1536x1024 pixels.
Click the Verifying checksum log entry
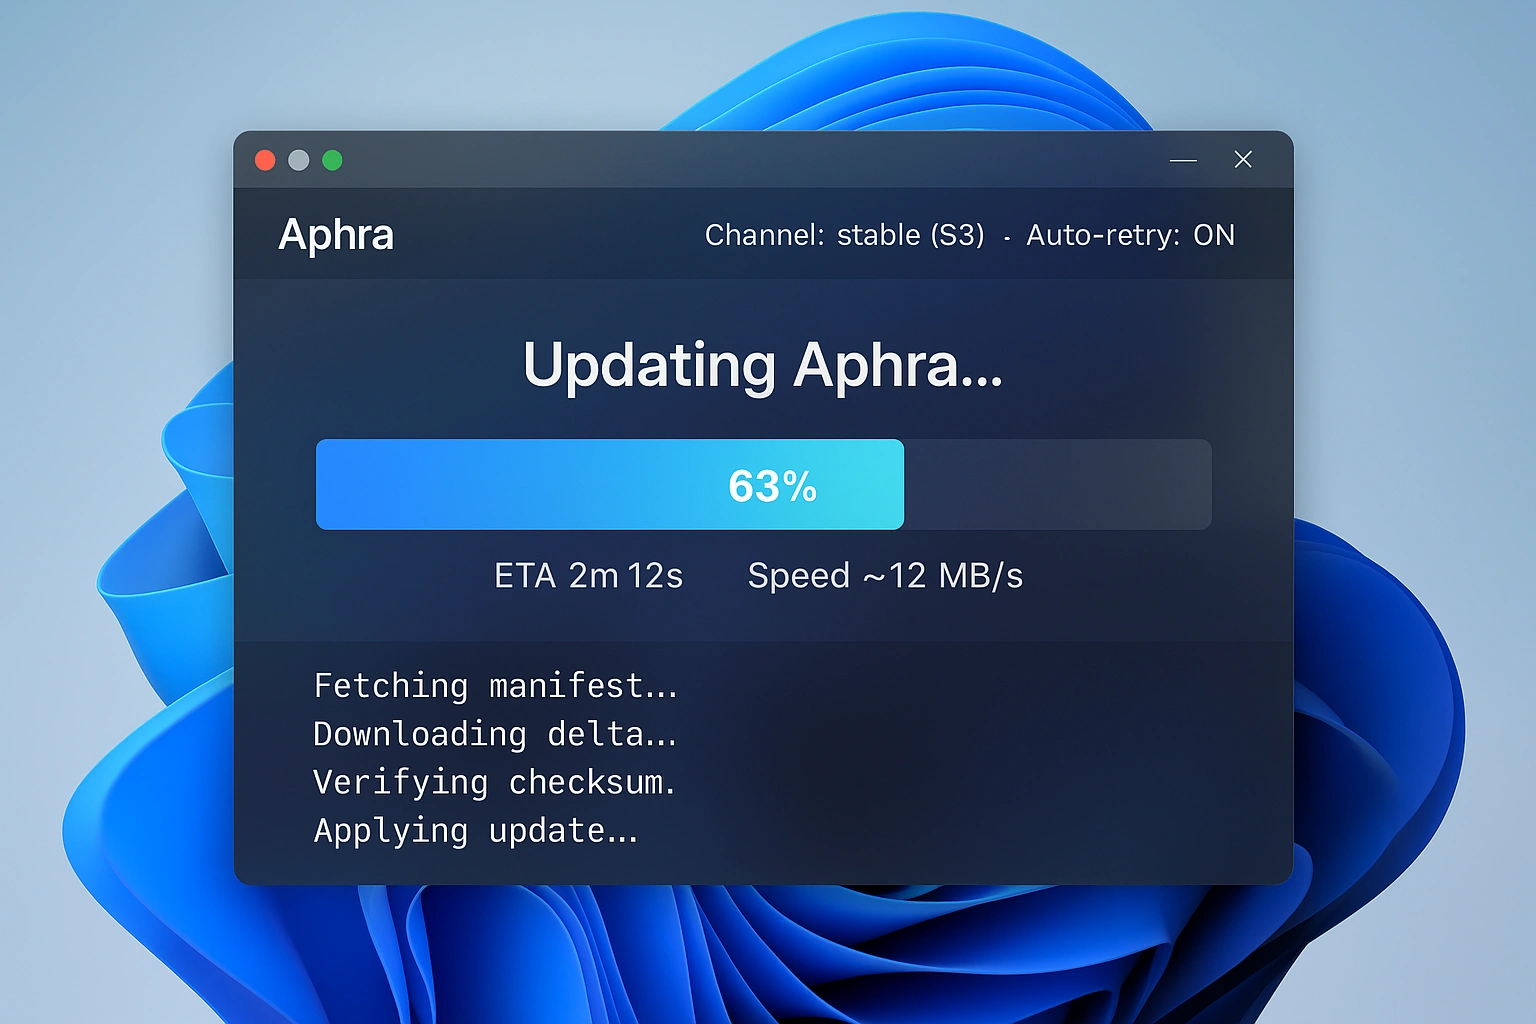click(495, 783)
